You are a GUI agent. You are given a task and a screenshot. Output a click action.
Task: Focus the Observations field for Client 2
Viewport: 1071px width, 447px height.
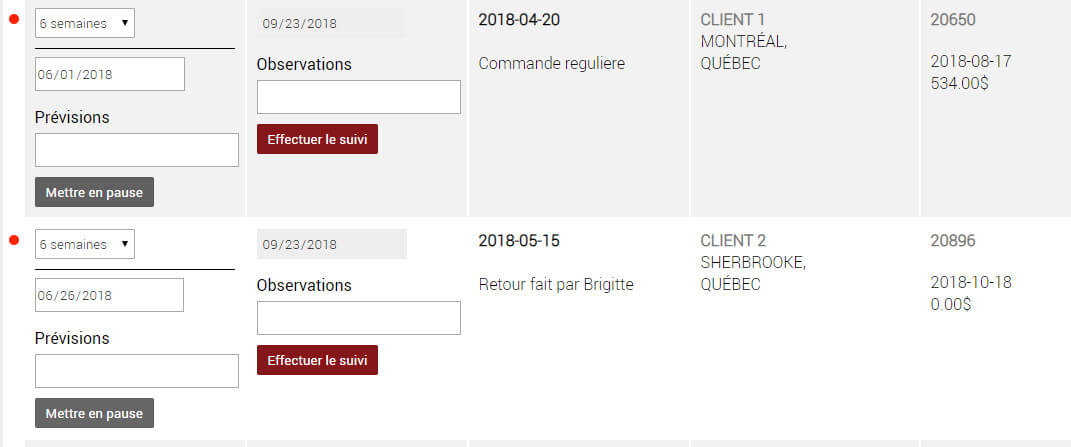click(x=359, y=318)
